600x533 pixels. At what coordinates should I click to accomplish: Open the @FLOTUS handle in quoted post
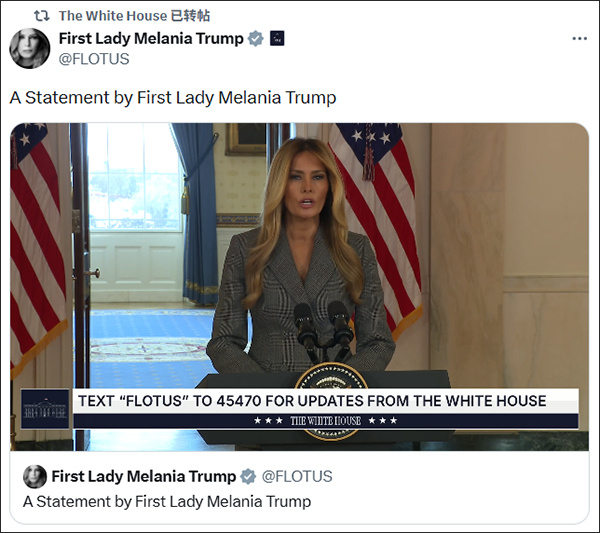point(297,476)
